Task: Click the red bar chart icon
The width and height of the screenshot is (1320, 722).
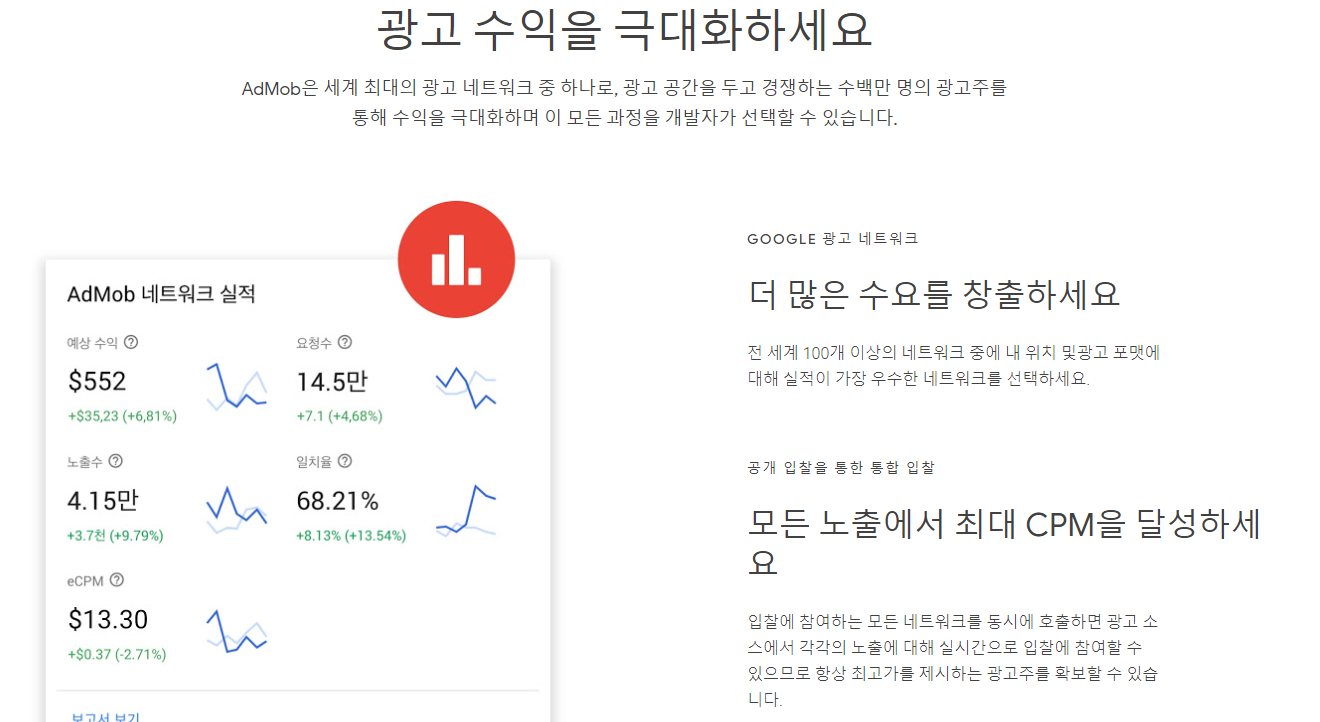Action: pyautogui.click(x=456, y=259)
